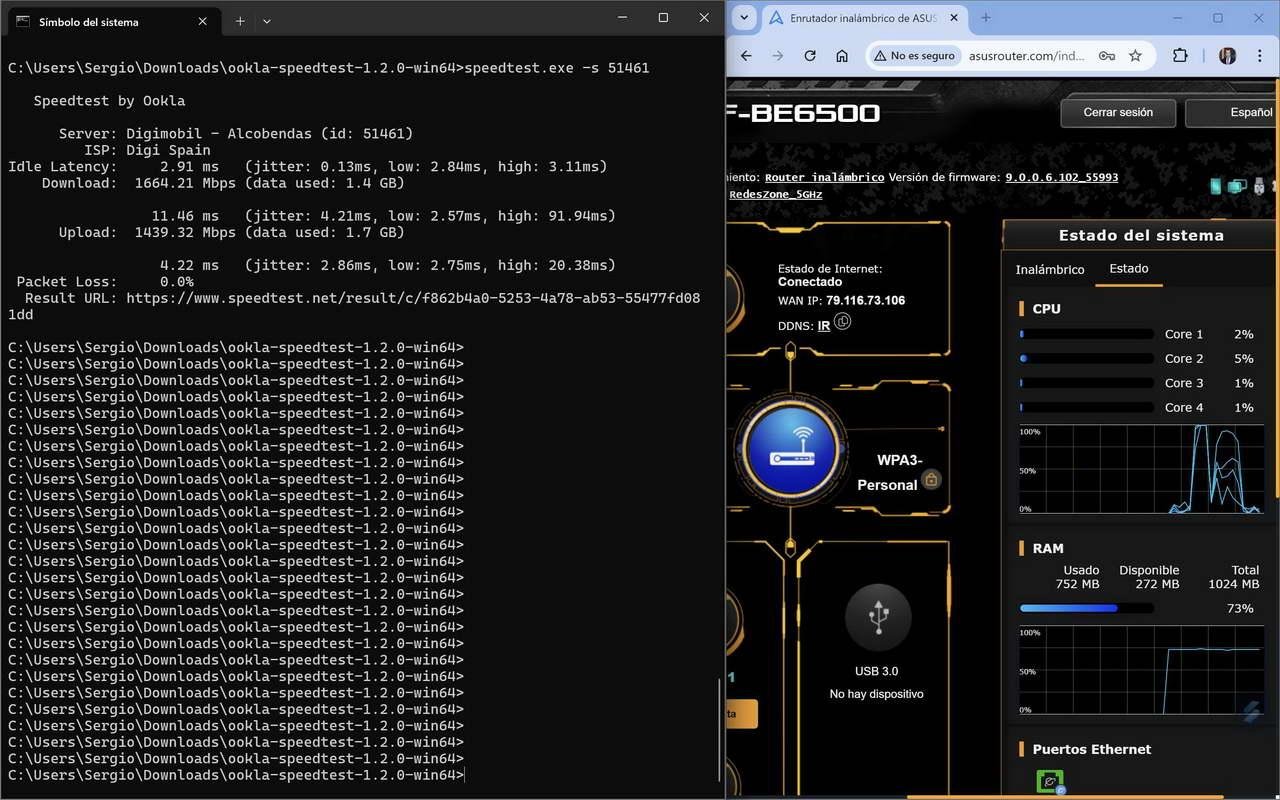Select the Símbolo del sistema terminal tab
The height and width of the screenshot is (800, 1280).
coord(112,21)
